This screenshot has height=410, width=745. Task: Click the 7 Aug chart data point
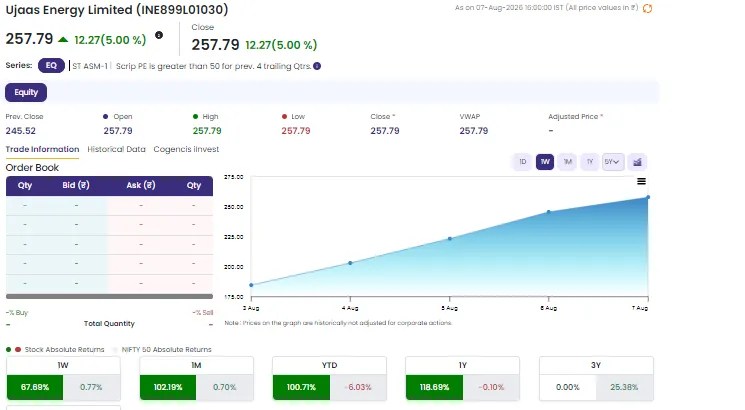(x=648, y=197)
